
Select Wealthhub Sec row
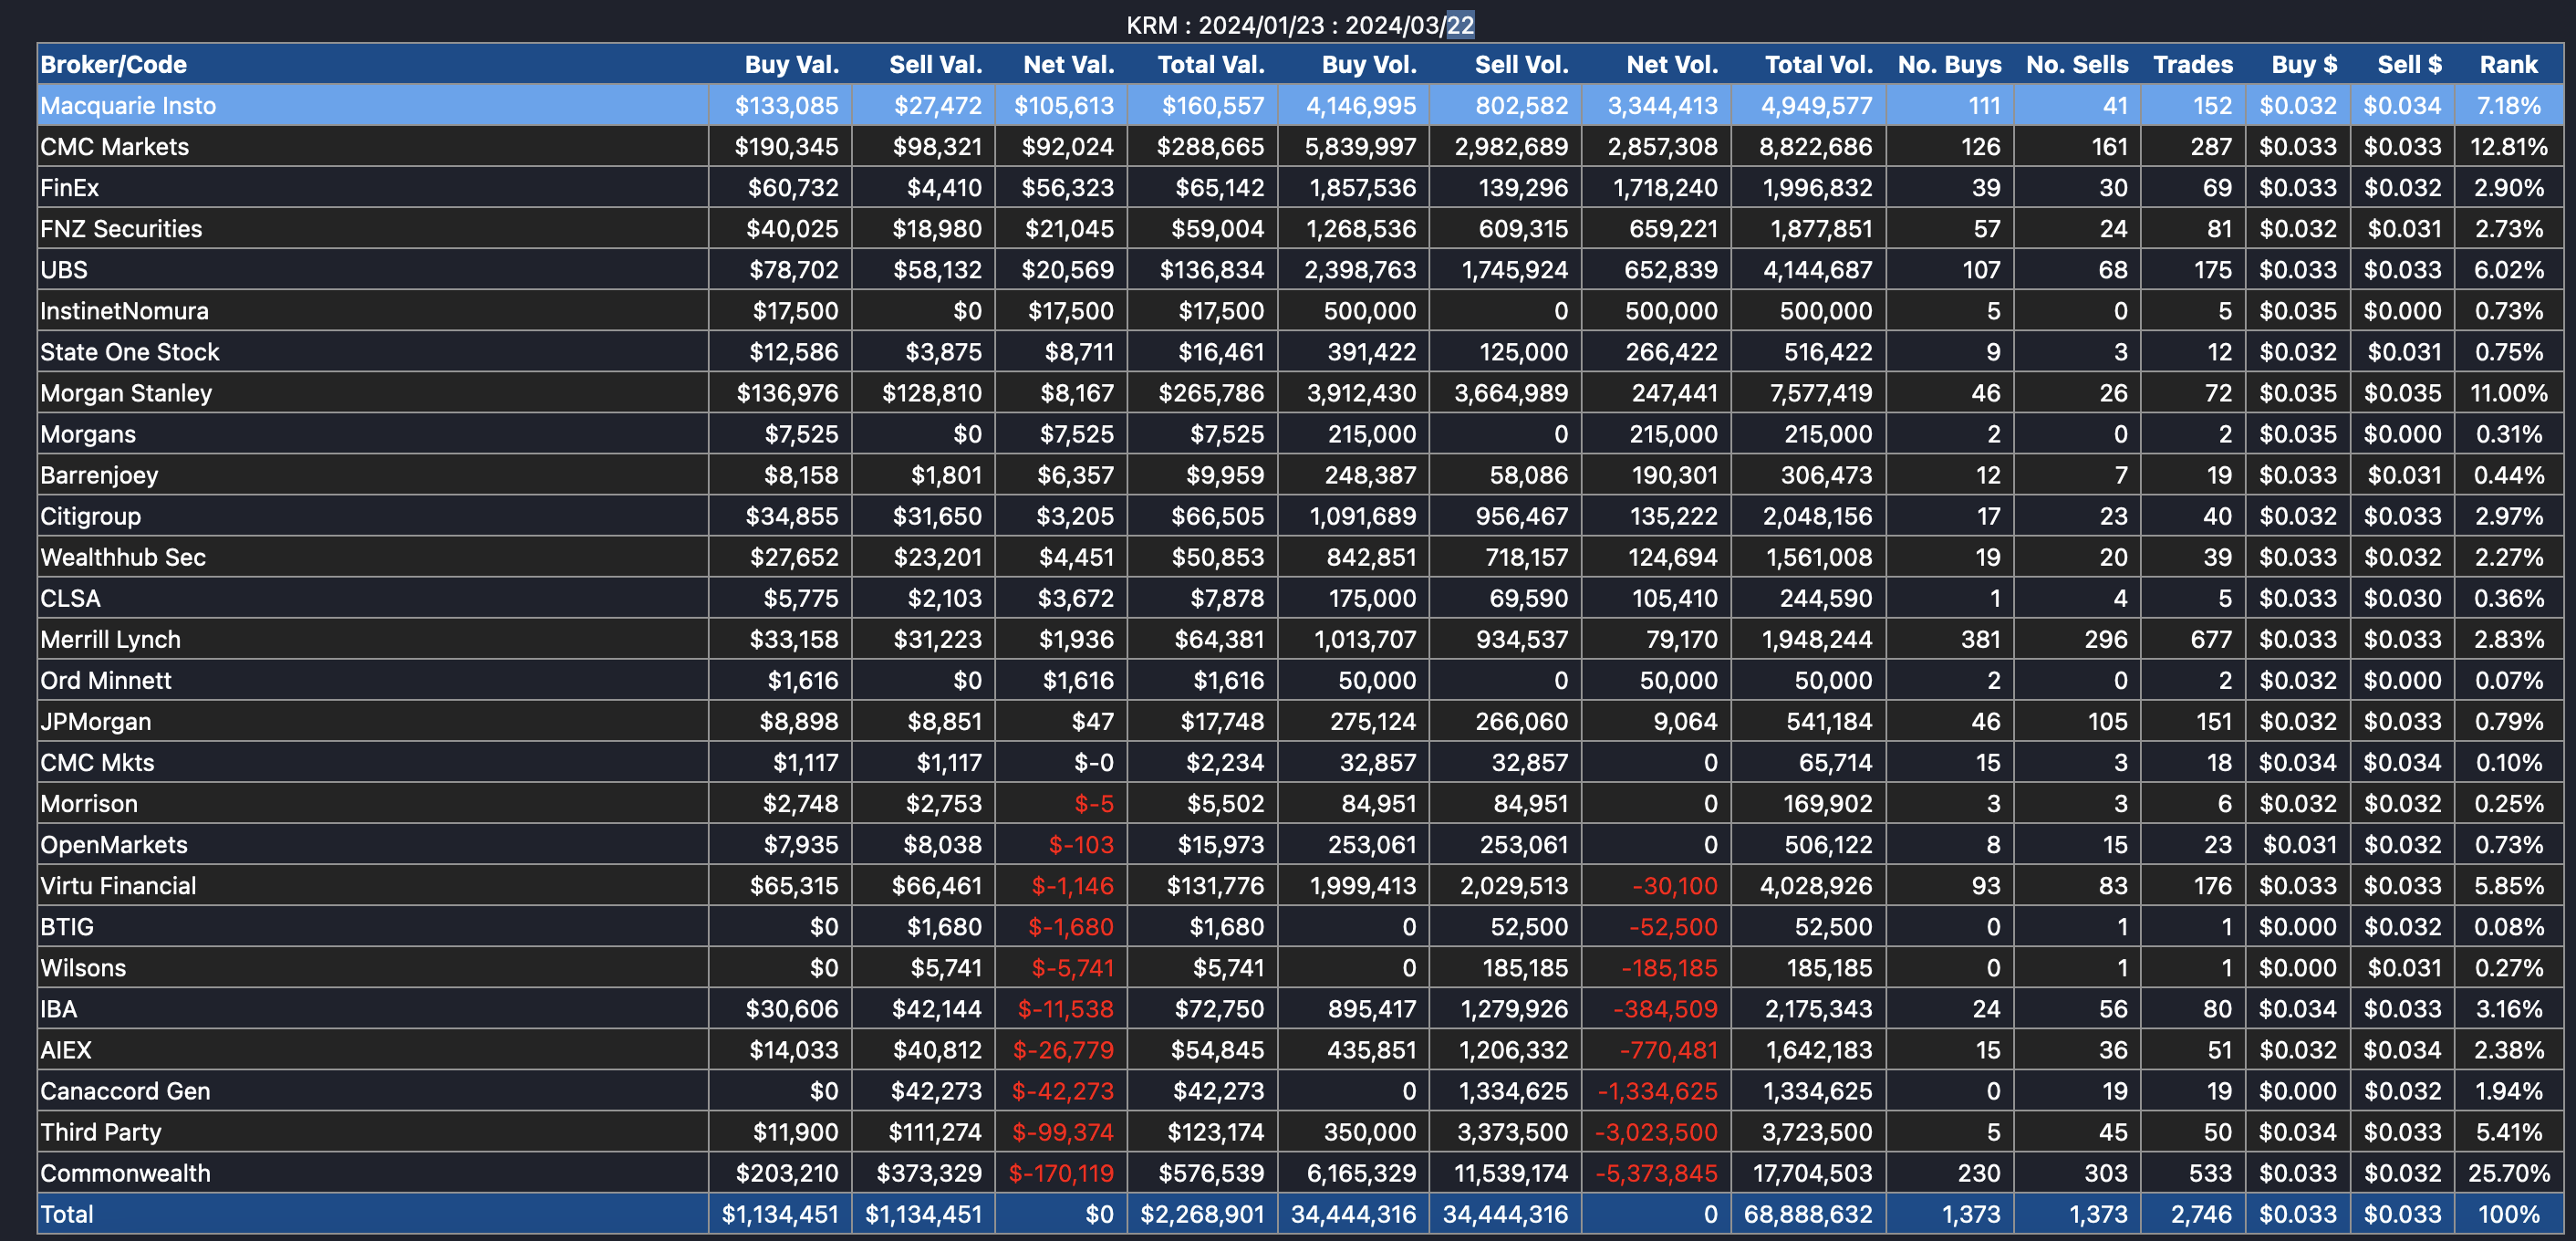[1300, 557]
